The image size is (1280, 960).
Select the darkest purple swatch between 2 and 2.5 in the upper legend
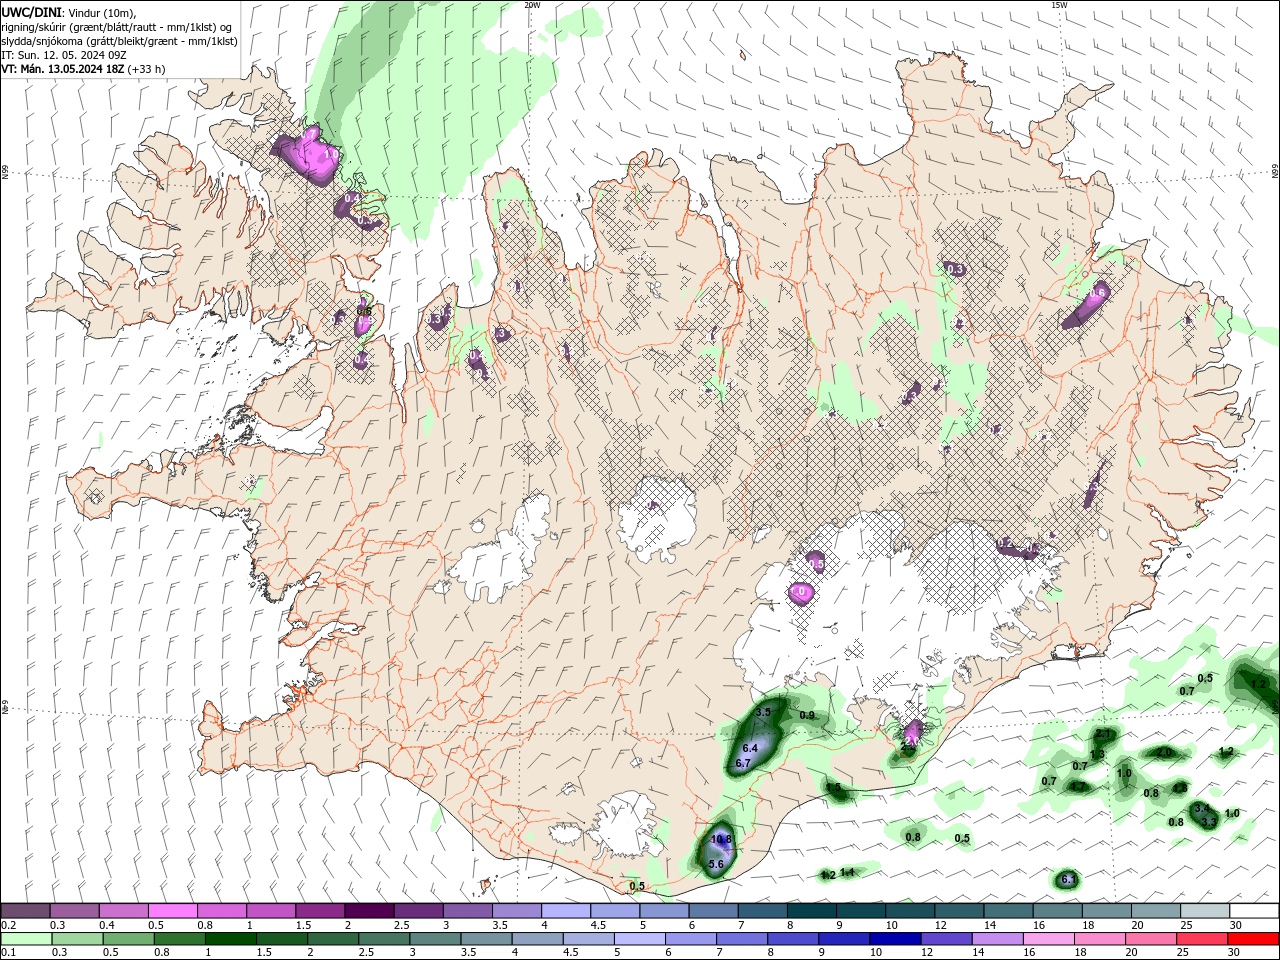pos(369,911)
